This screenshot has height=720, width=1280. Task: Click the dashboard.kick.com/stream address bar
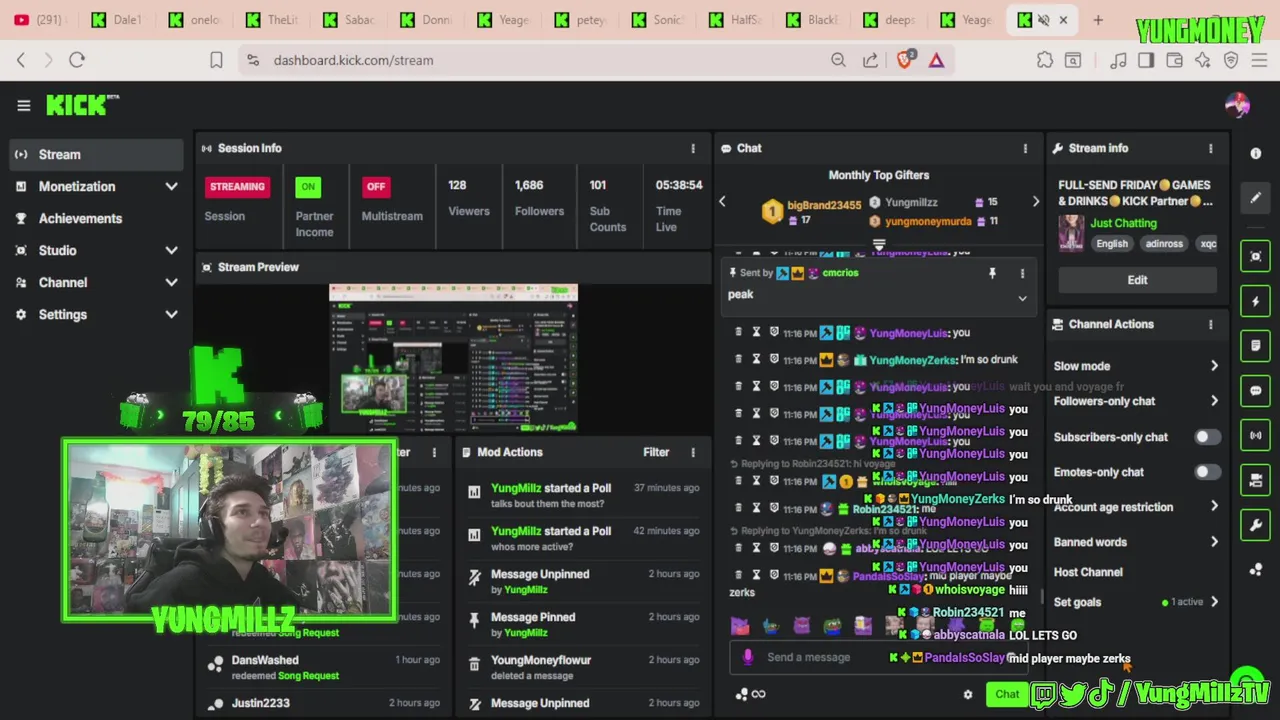(x=353, y=60)
